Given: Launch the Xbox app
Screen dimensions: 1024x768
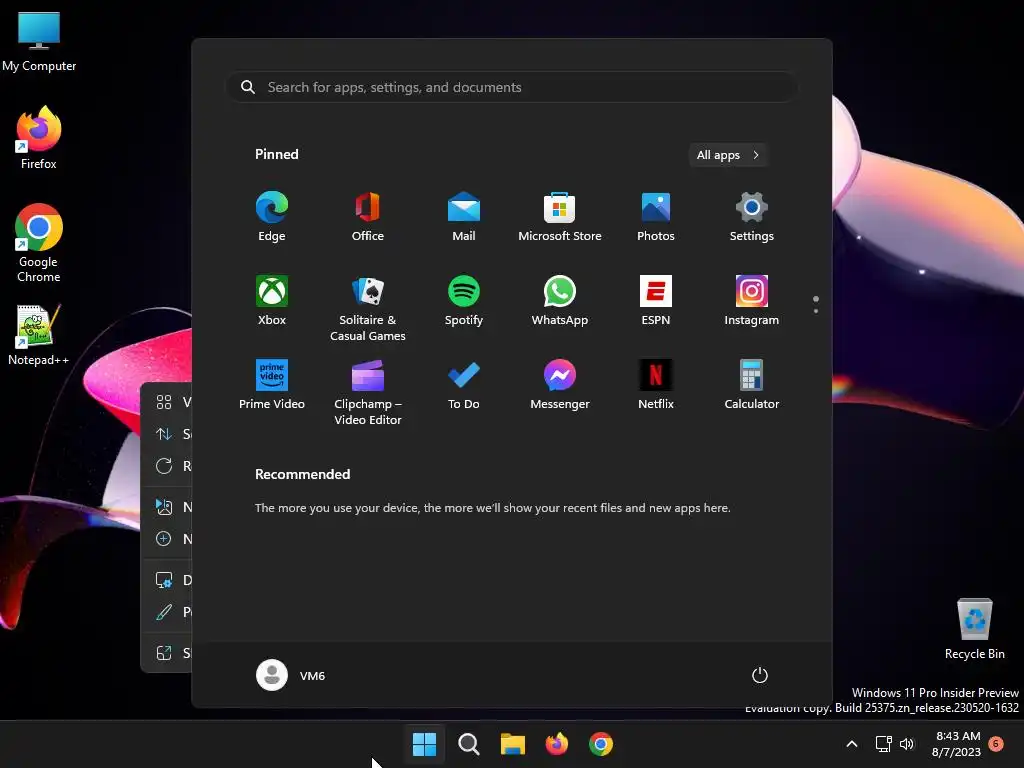Looking at the screenshot, I should (x=272, y=301).
